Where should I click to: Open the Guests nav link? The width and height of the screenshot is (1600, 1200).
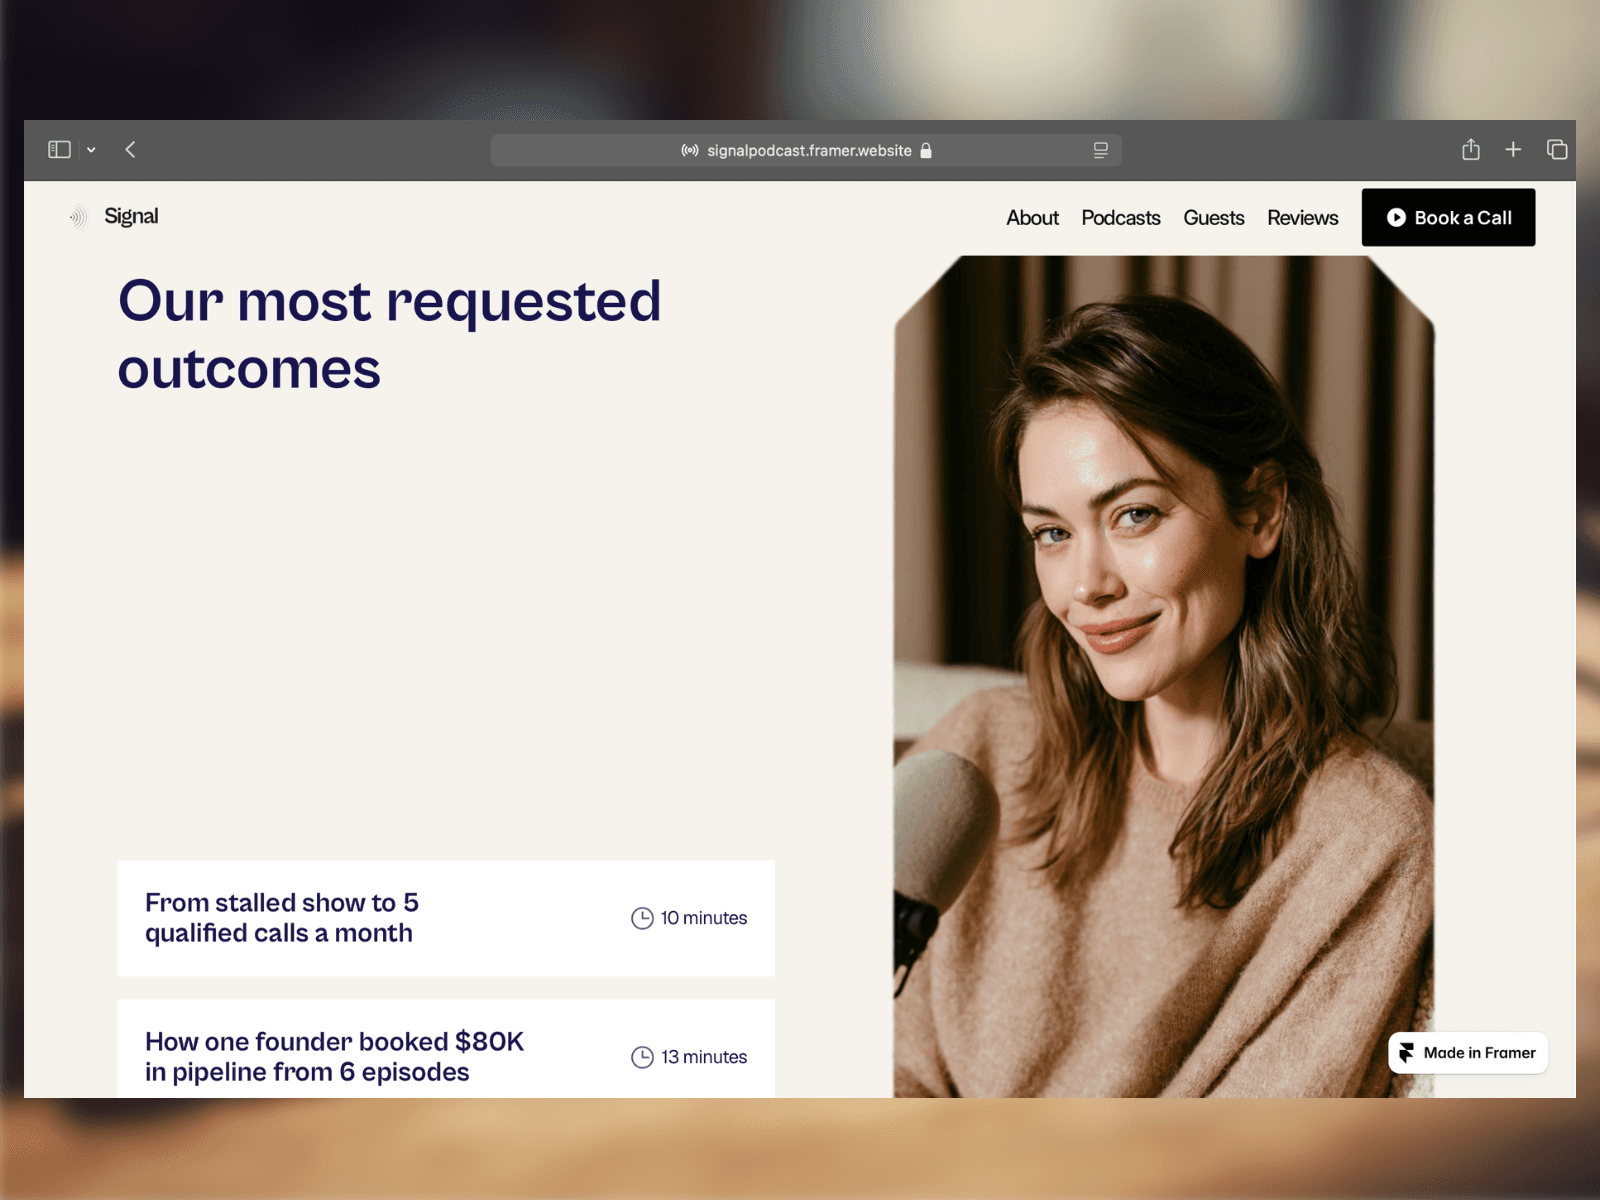click(1214, 218)
